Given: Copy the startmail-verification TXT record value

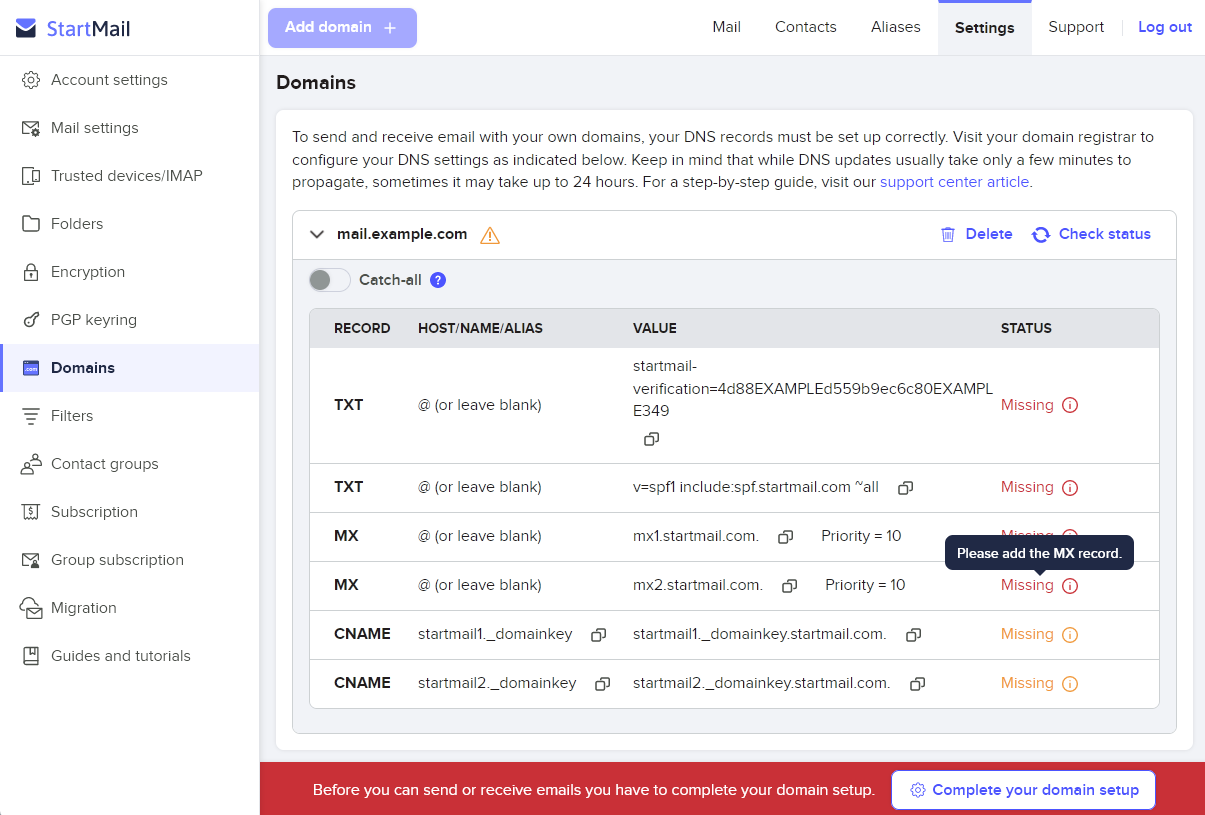Looking at the screenshot, I should (651, 439).
